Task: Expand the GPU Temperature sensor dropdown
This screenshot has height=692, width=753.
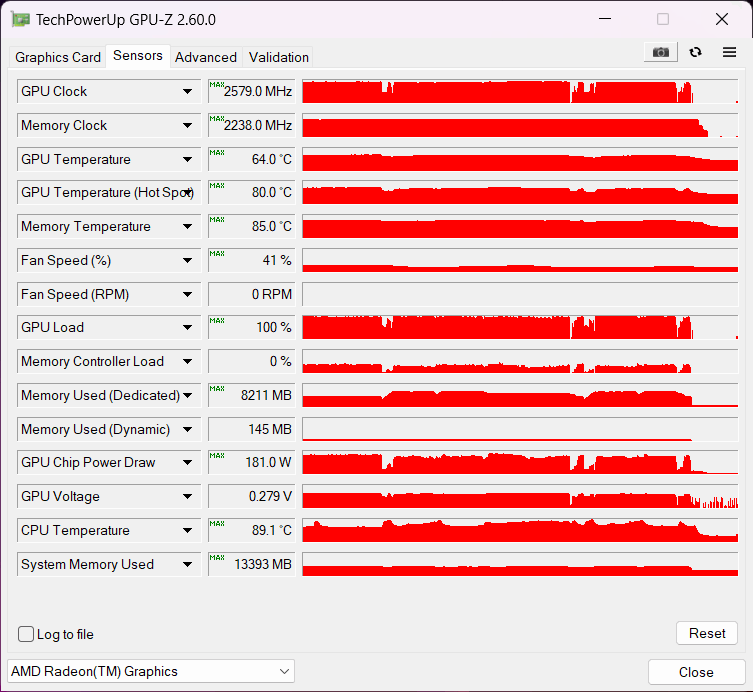Action: coord(187,159)
